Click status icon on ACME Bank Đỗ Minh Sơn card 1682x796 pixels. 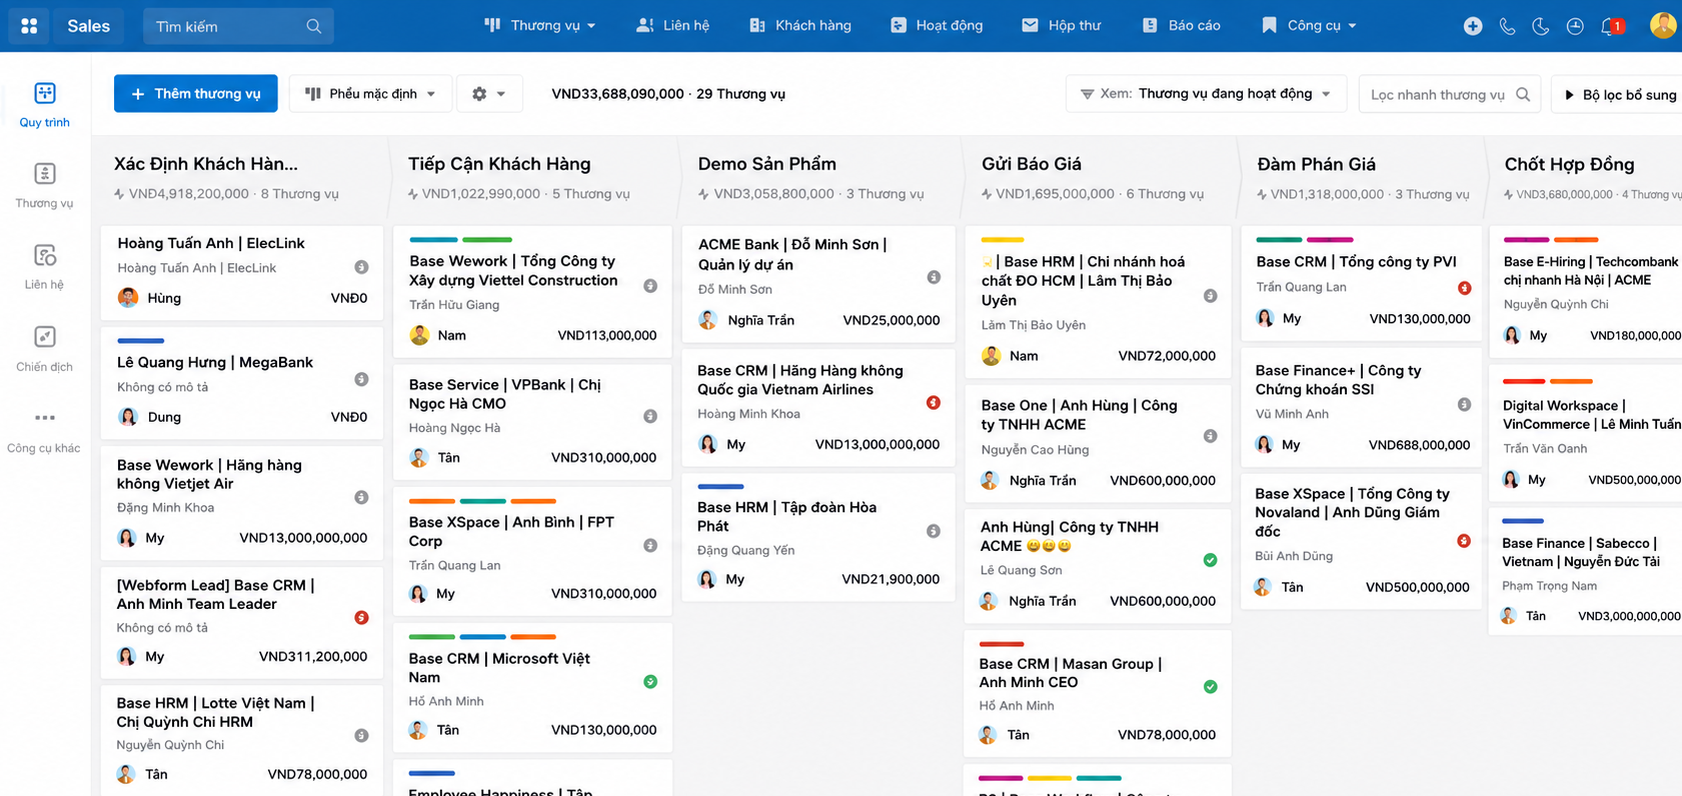tap(933, 277)
